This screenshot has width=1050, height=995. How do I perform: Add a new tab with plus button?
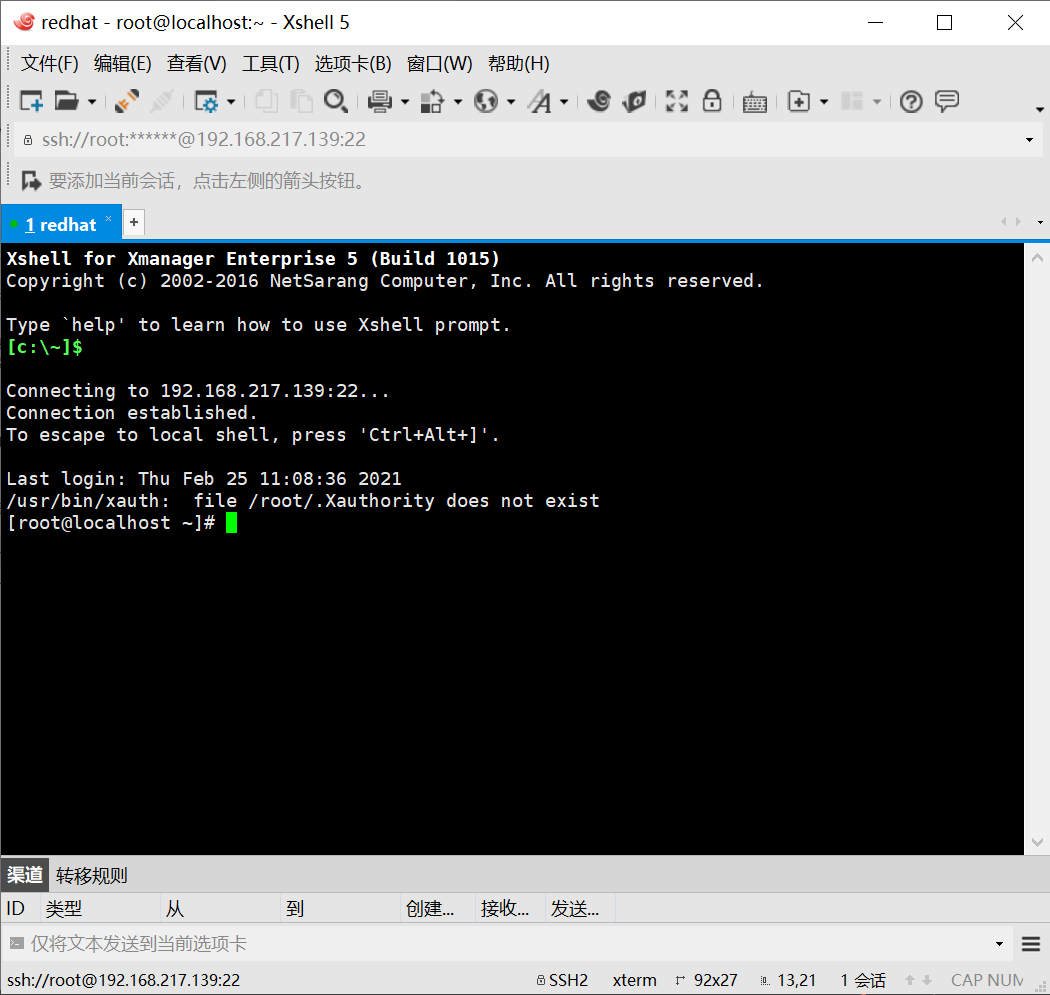click(x=134, y=222)
